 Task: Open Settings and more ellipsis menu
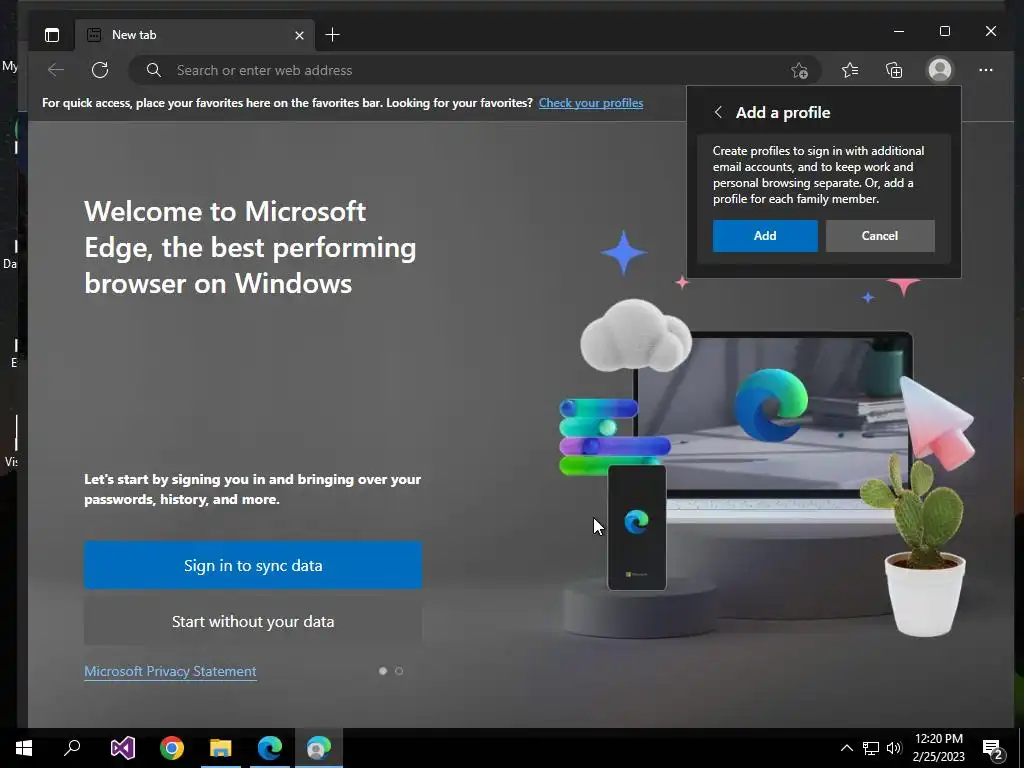coord(985,70)
